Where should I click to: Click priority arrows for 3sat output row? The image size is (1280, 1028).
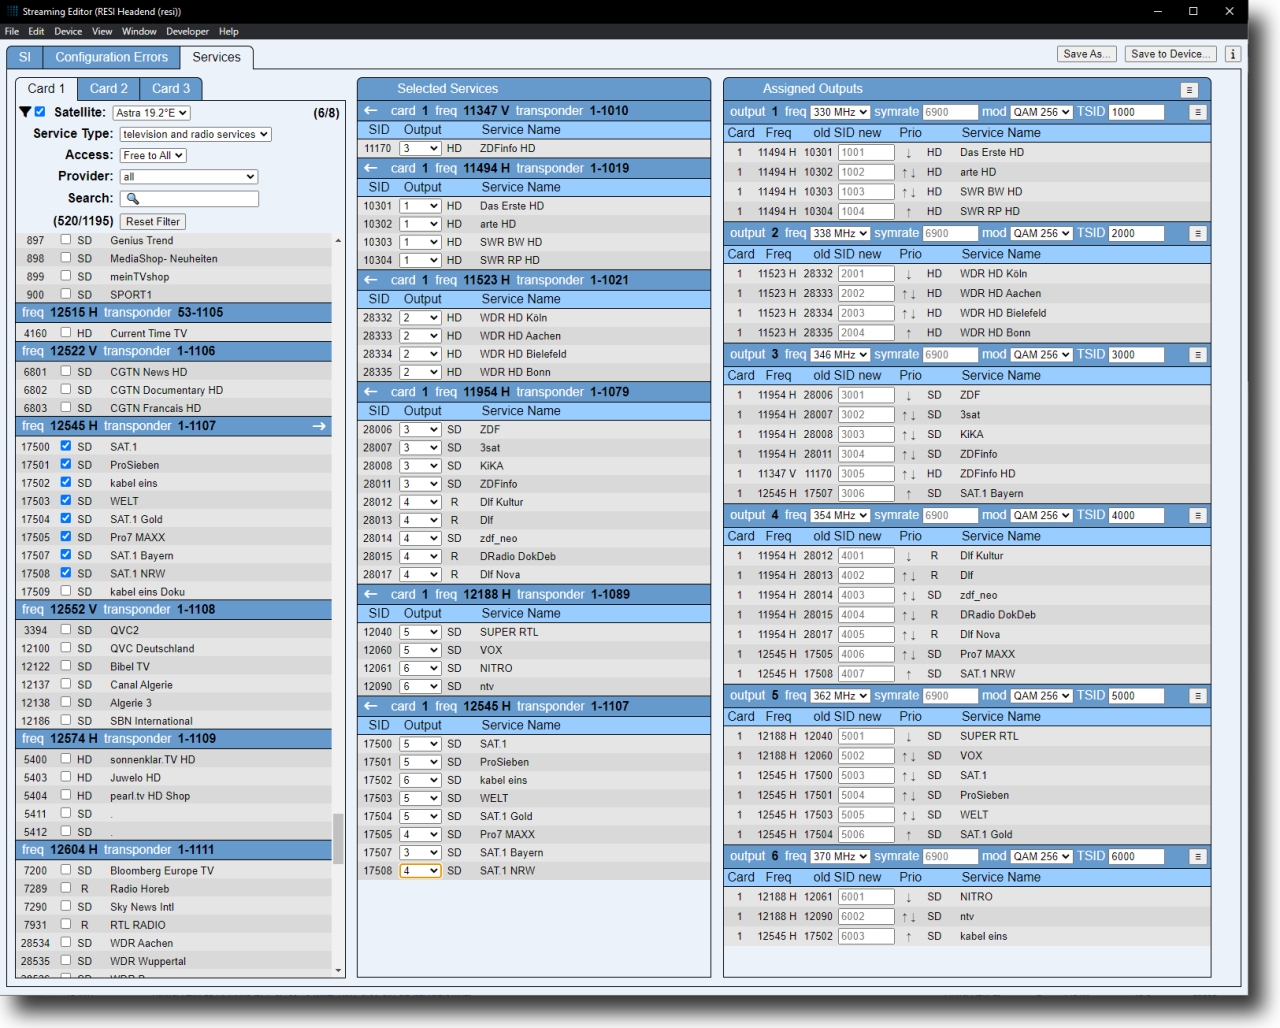(x=908, y=415)
